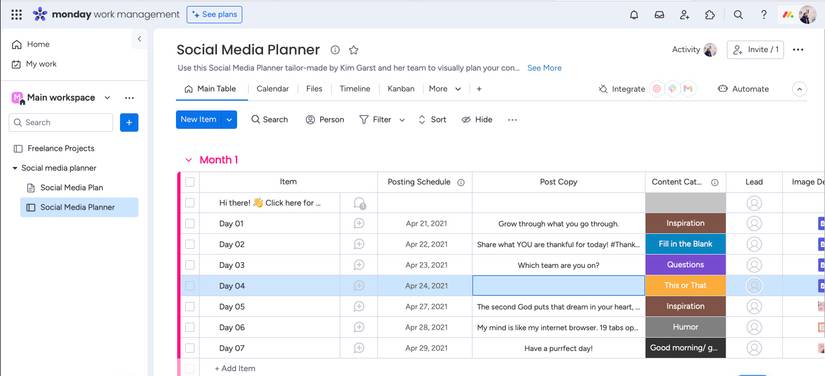Click Content Category column info icon
The width and height of the screenshot is (825, 376).
click(x=715, y=182)
